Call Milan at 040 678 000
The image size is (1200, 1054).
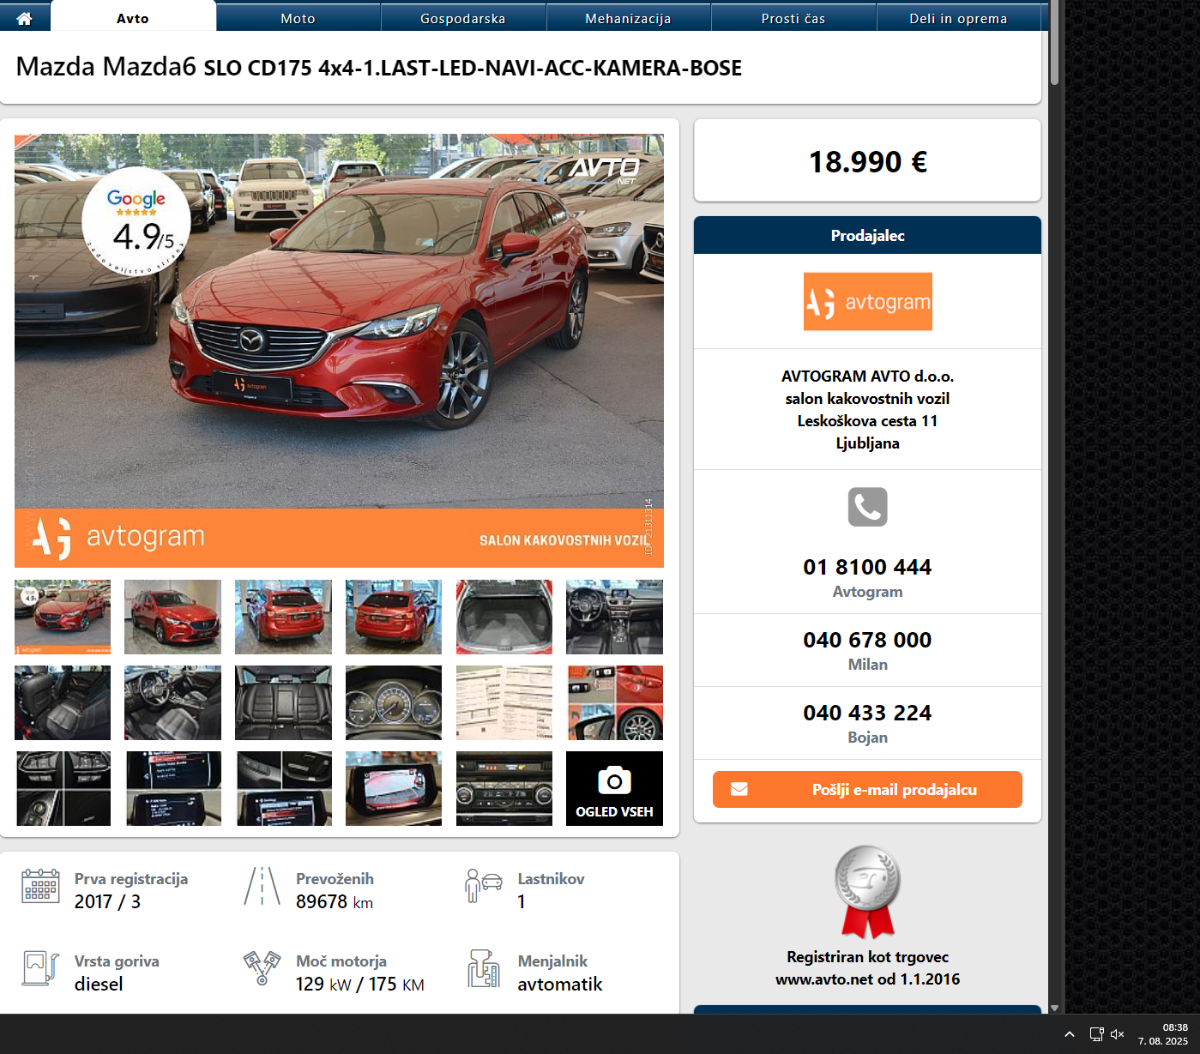point(868,640)
